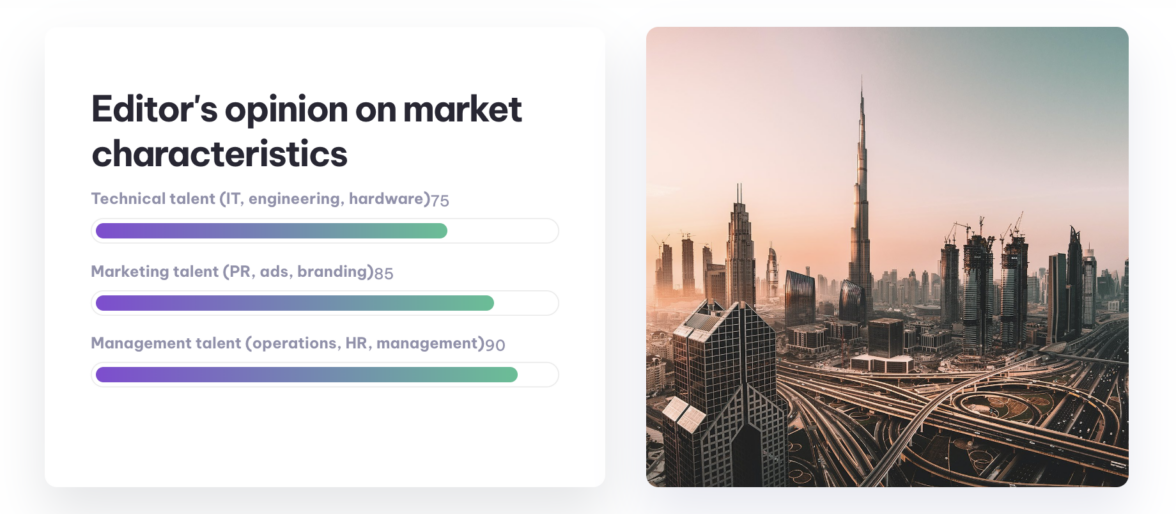Viewport: 1176px width, 514px height.
Task: Click the 75 score value
Action: (440, 200)
